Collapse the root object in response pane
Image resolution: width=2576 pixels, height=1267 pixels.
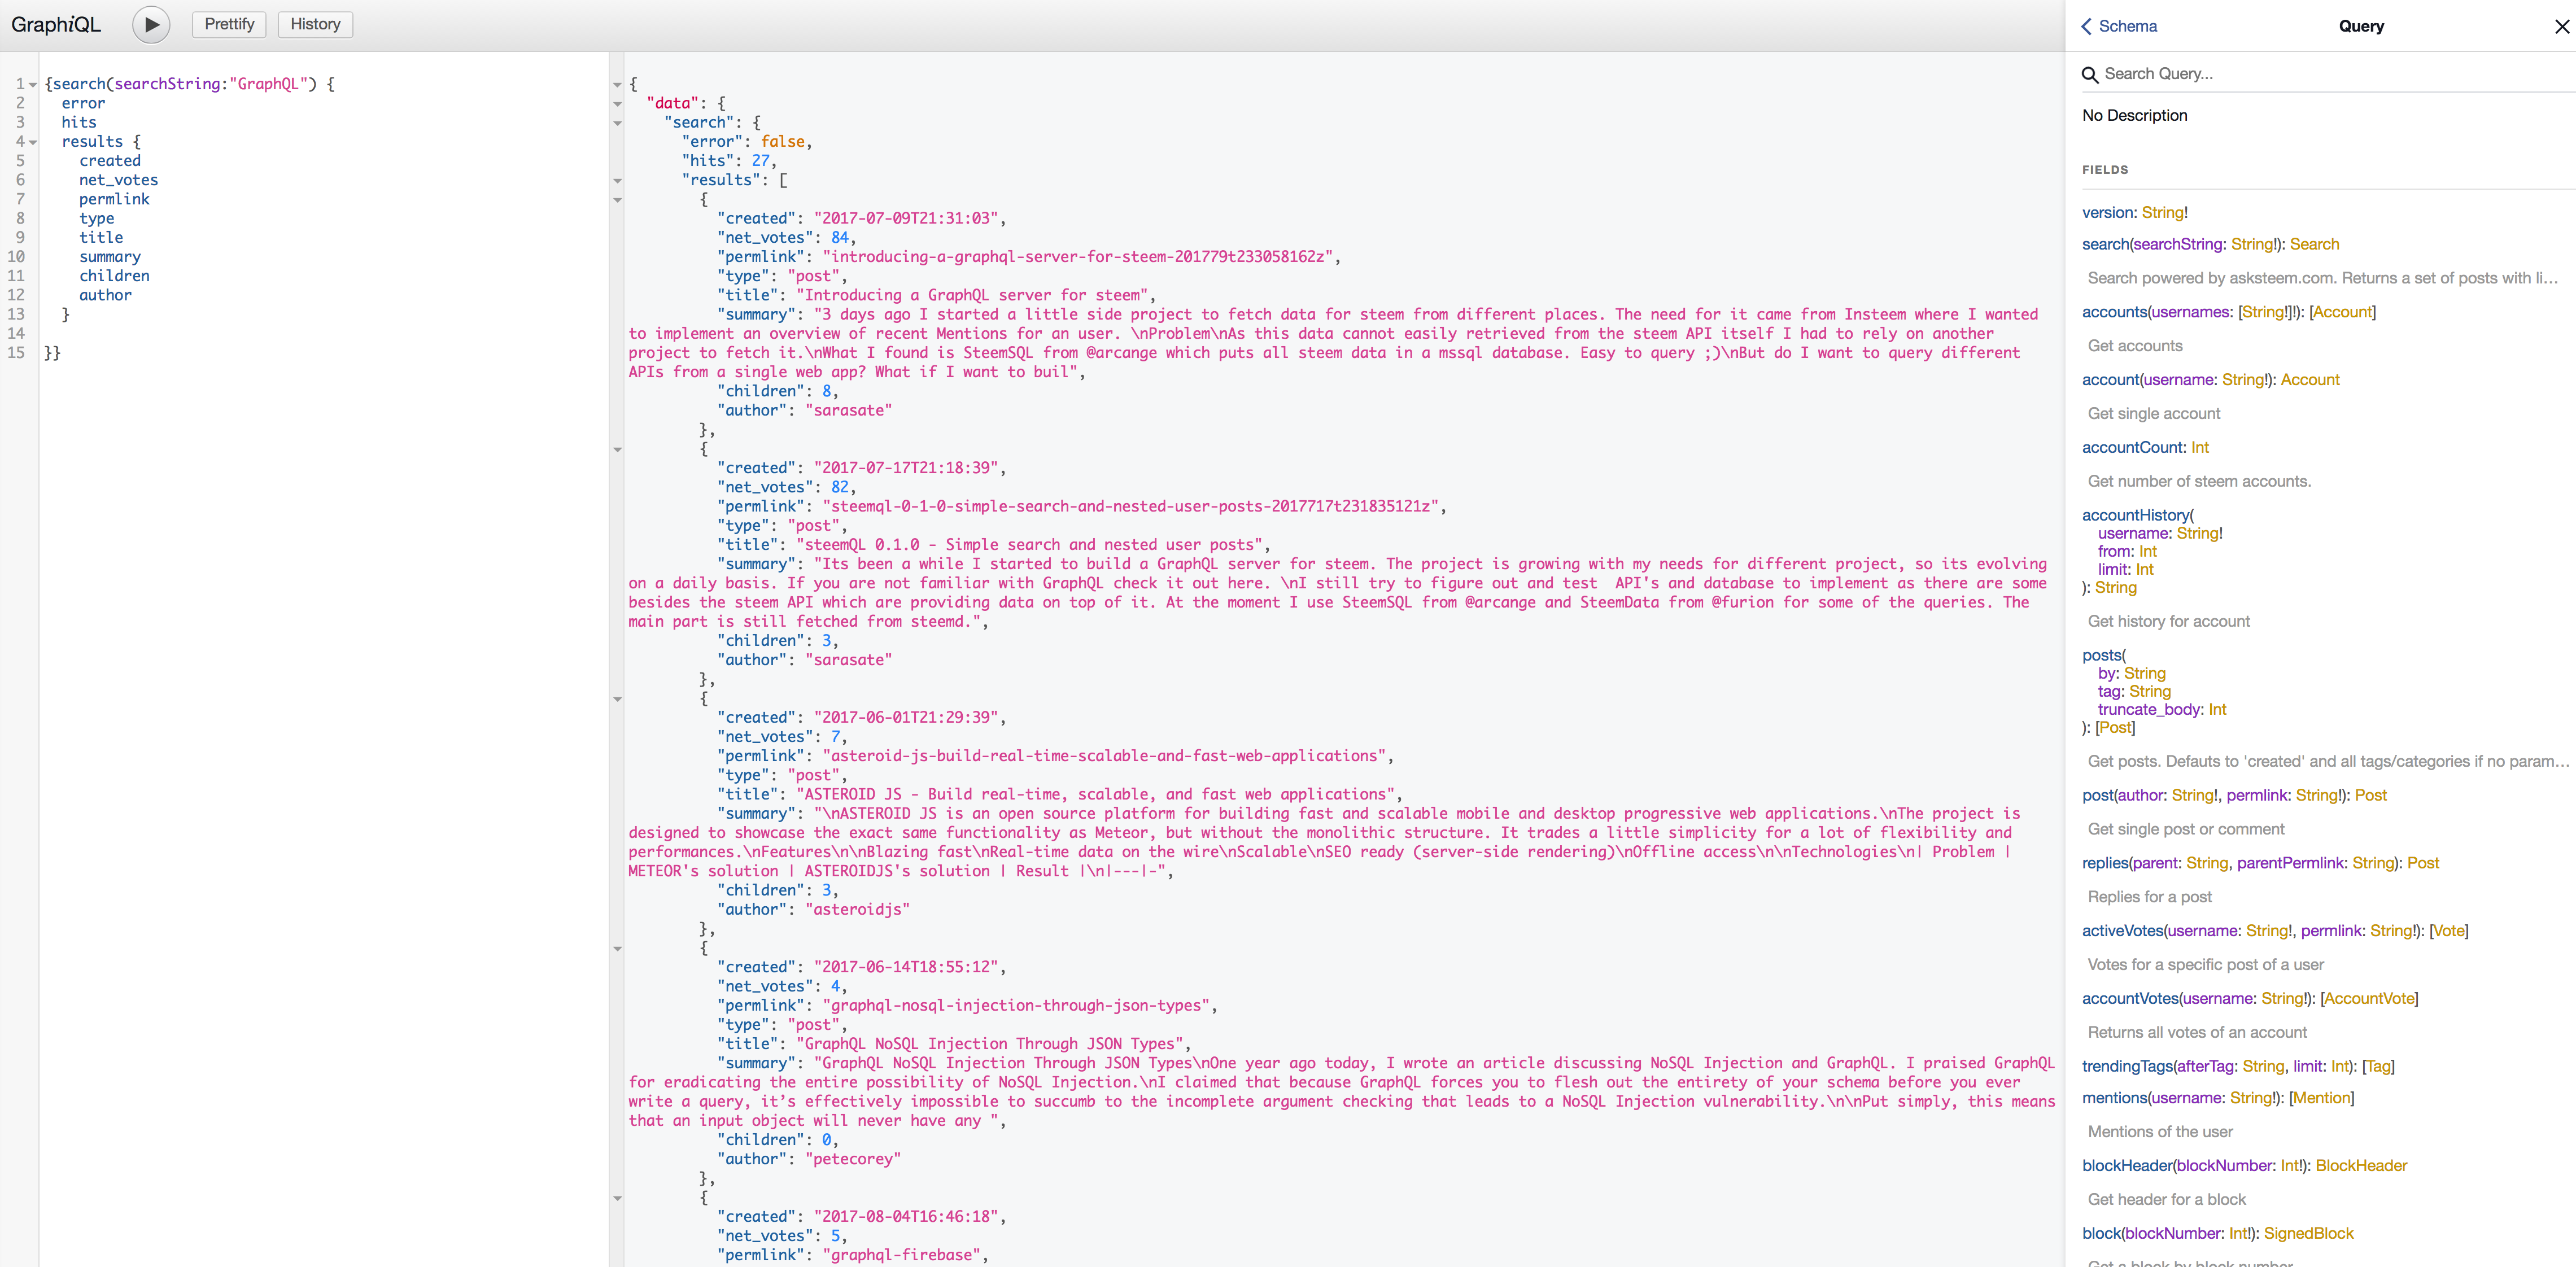point(617,85)
